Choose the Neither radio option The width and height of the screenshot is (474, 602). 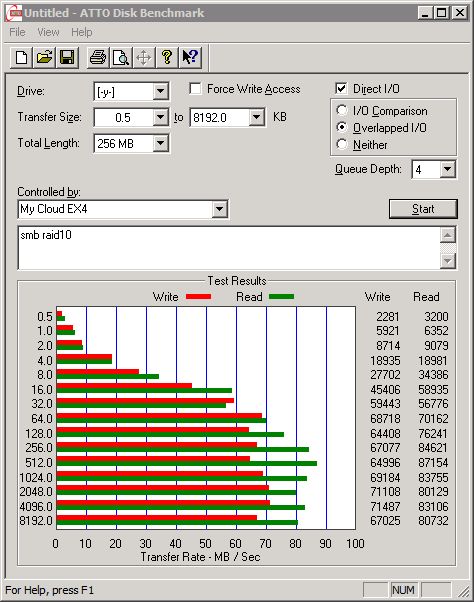pos(342,144)
